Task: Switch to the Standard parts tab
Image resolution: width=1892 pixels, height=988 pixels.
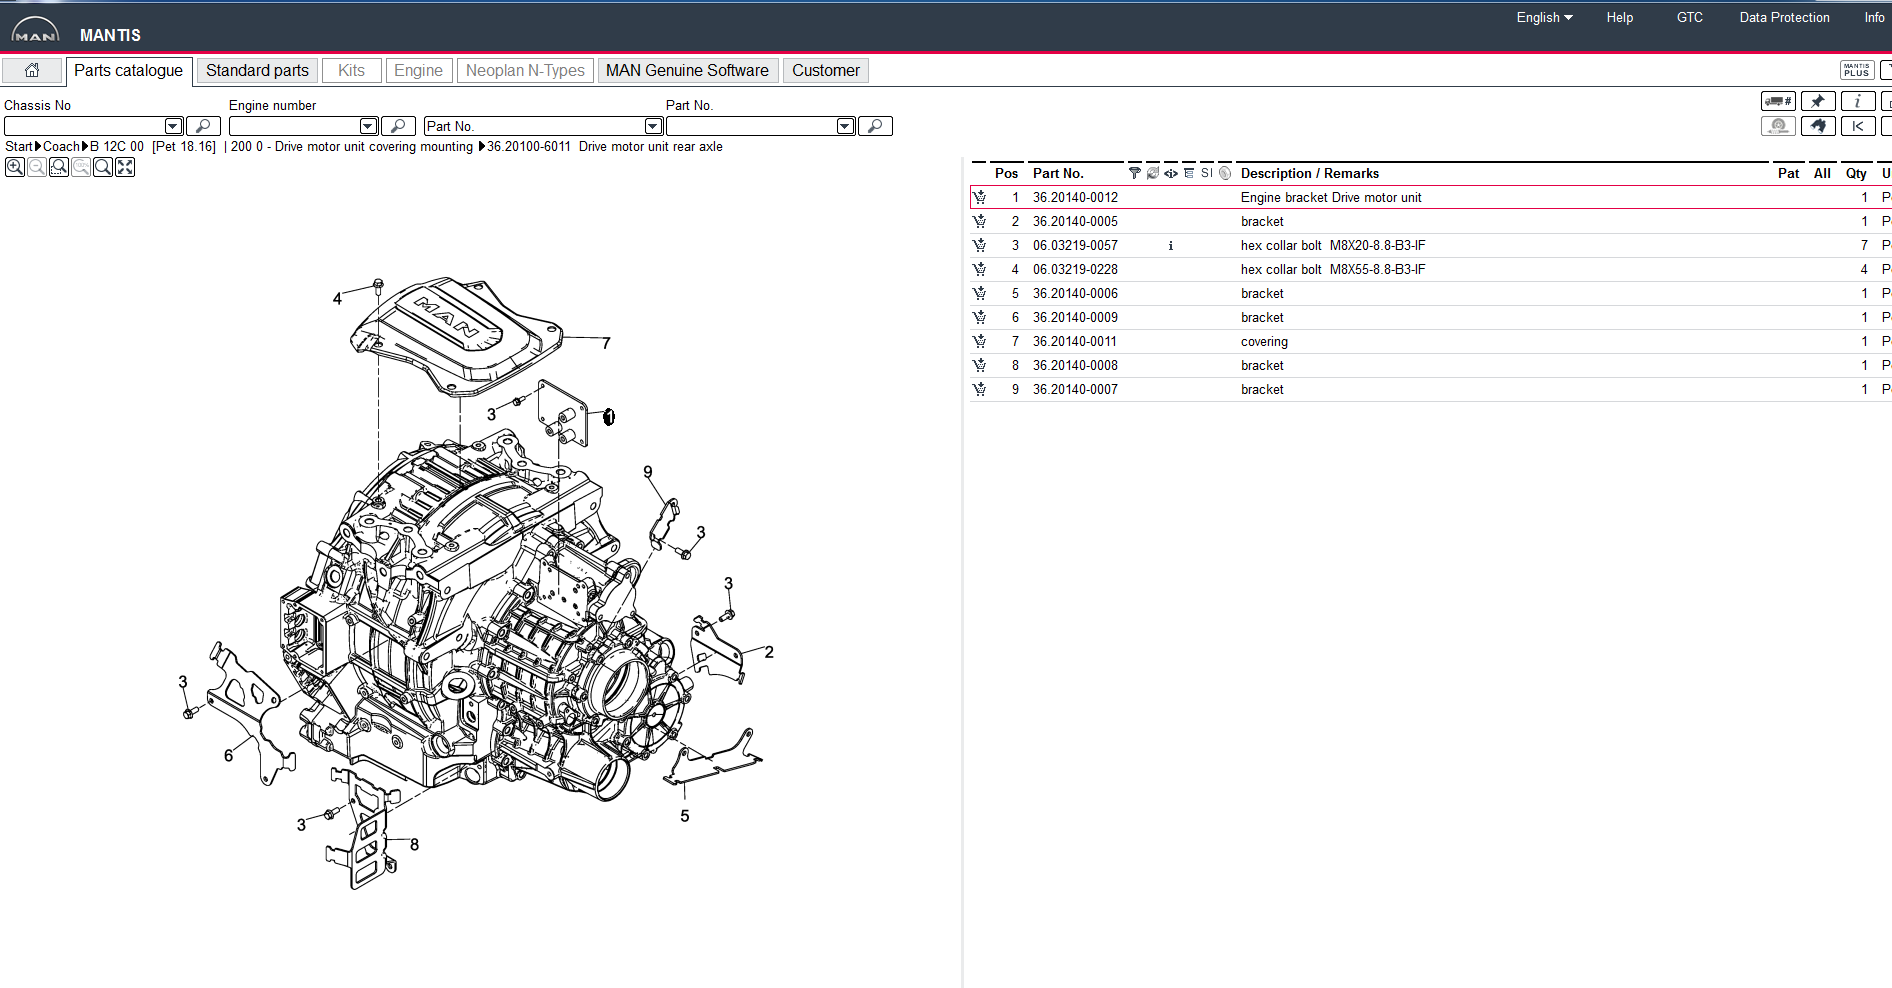Action: 256,70
